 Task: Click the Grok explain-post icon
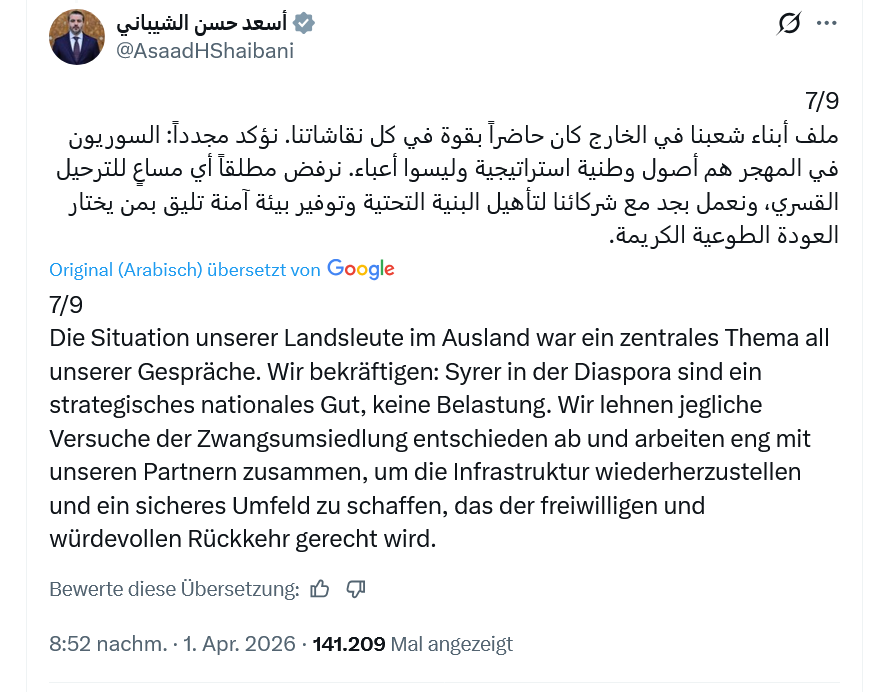click(789, 23)
